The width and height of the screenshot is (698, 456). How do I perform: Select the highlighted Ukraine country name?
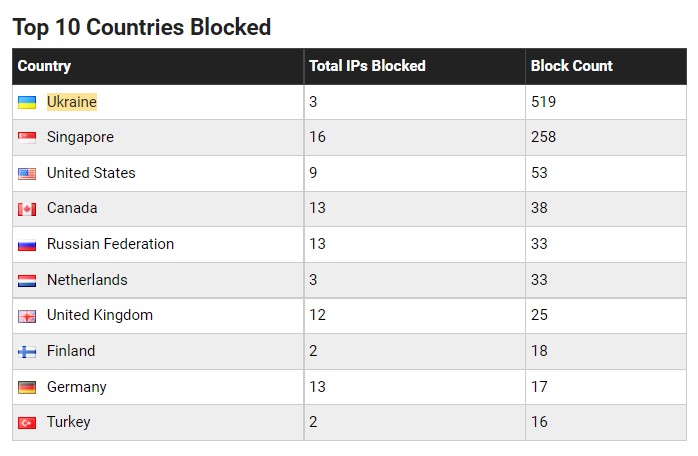click(x=72, y=102)
